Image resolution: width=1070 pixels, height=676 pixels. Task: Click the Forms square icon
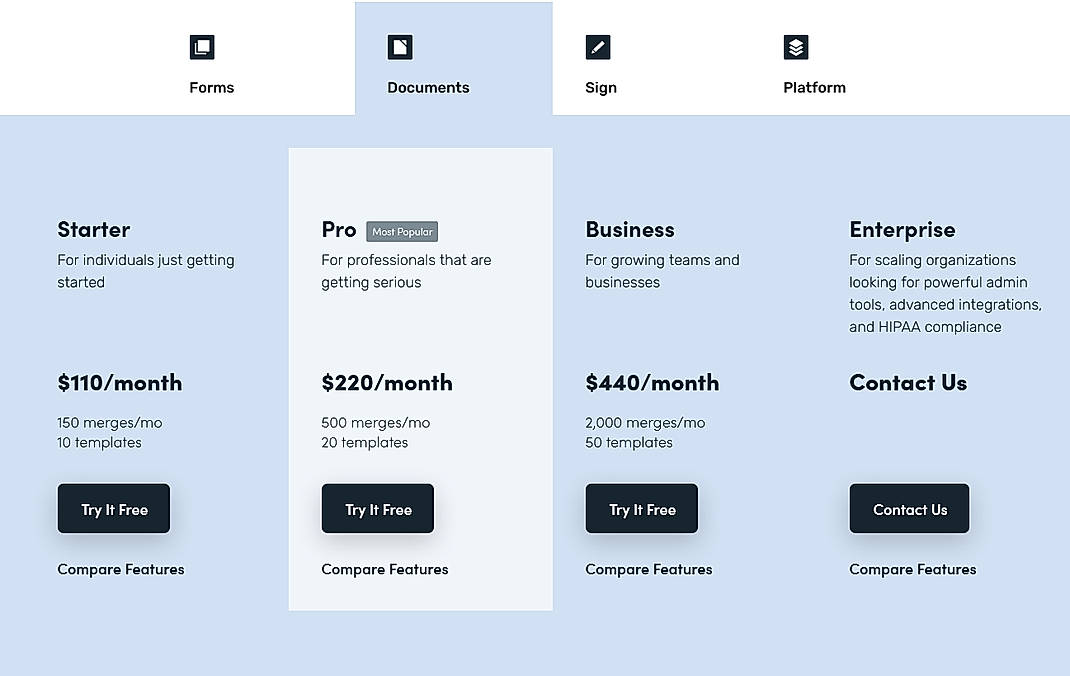click(201, 46)
